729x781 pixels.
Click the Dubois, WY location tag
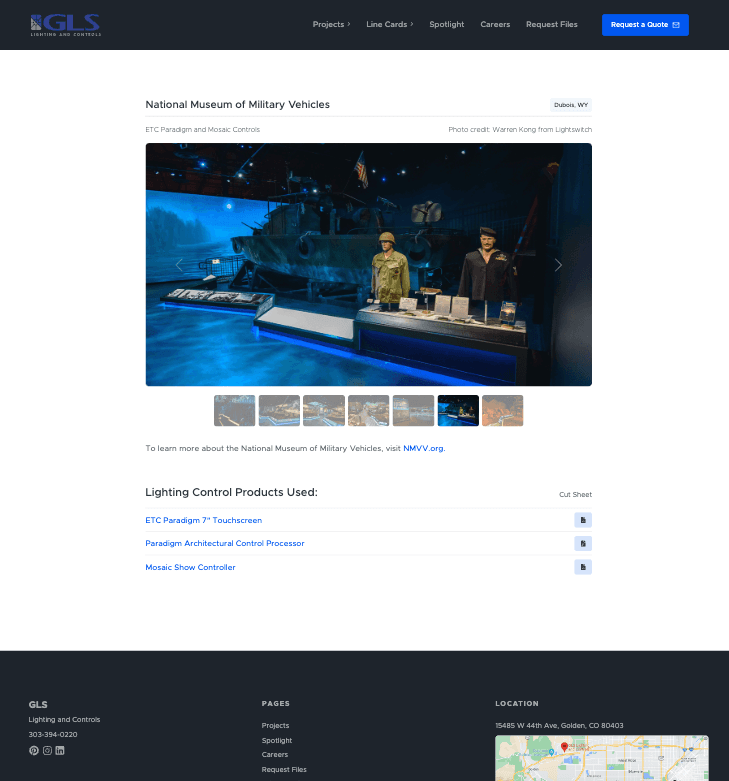click(x=571, y=105)
